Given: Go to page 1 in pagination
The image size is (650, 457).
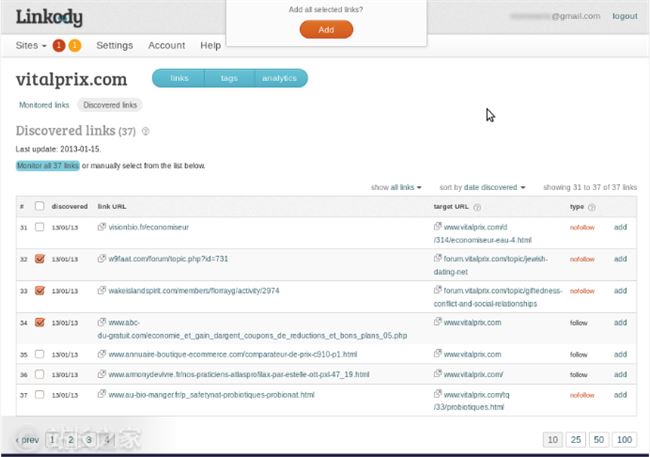Looking at the screenshot, I should tap(52, 440).
